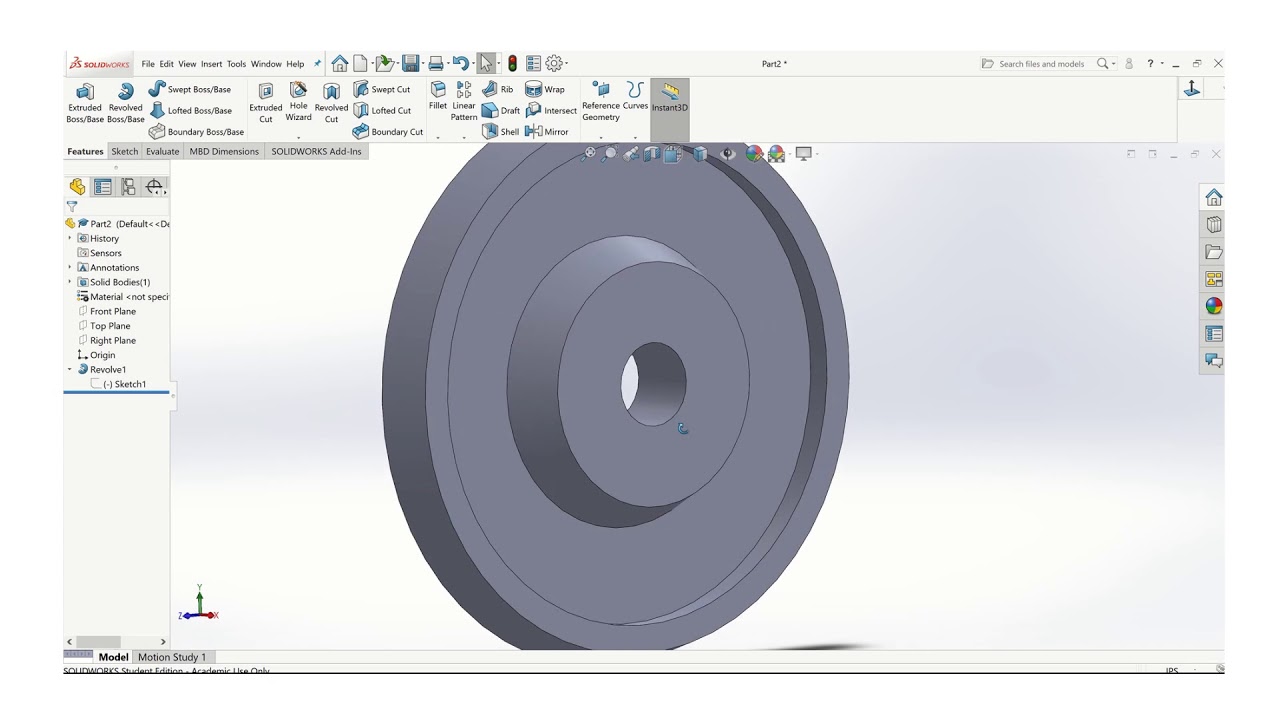Choose Swept Boss/Base feature
The width and height of the screenshot is (1280, 720).
(x=190, y=89)
